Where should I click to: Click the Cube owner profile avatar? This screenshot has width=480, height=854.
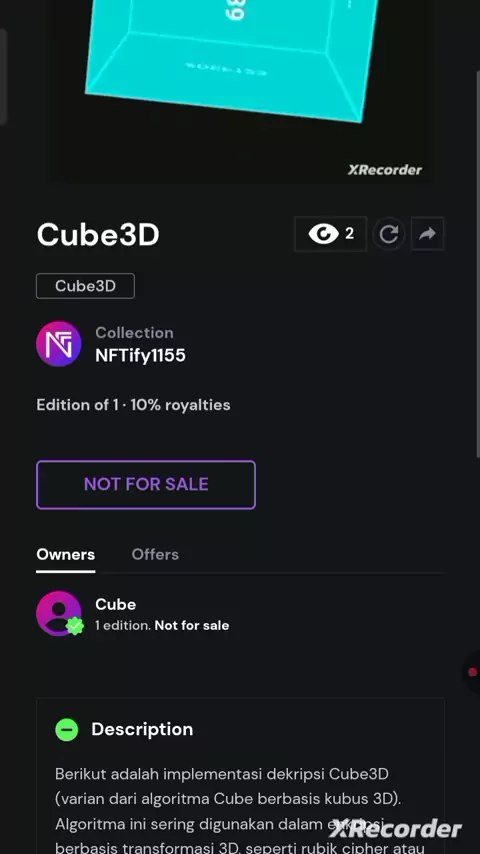point(59,613)
